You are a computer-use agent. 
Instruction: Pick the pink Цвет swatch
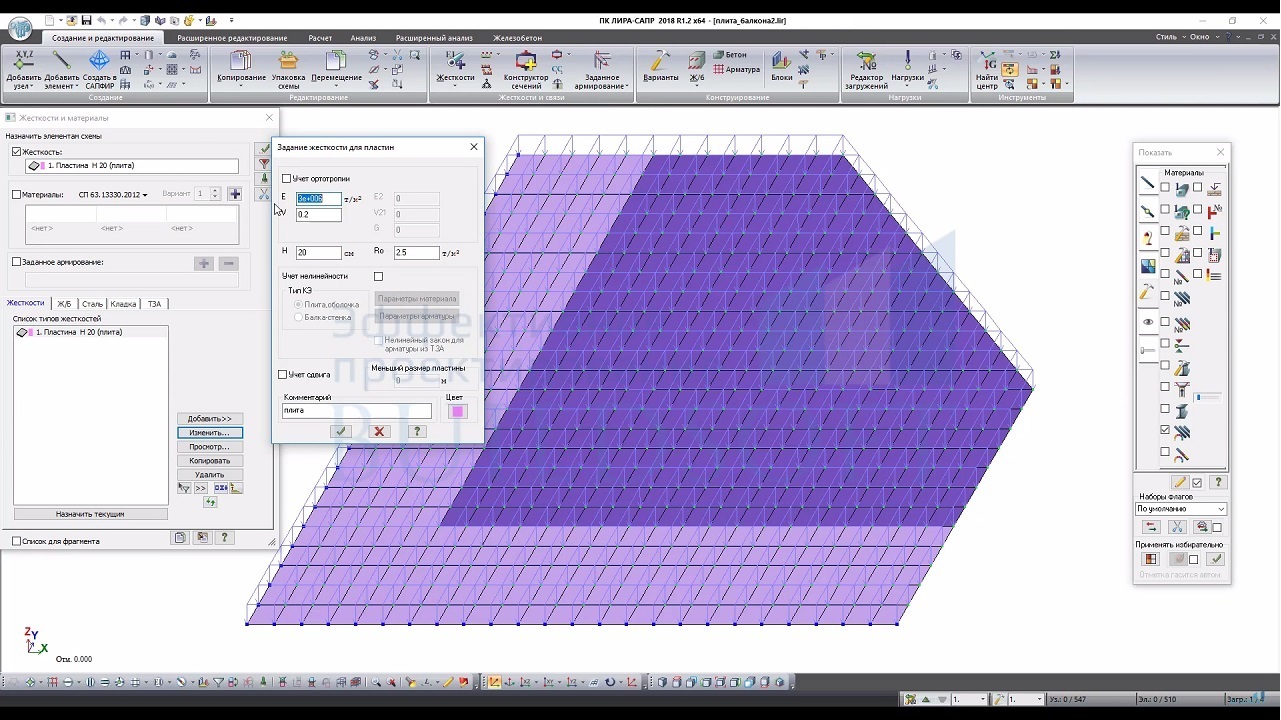[458, 411]
